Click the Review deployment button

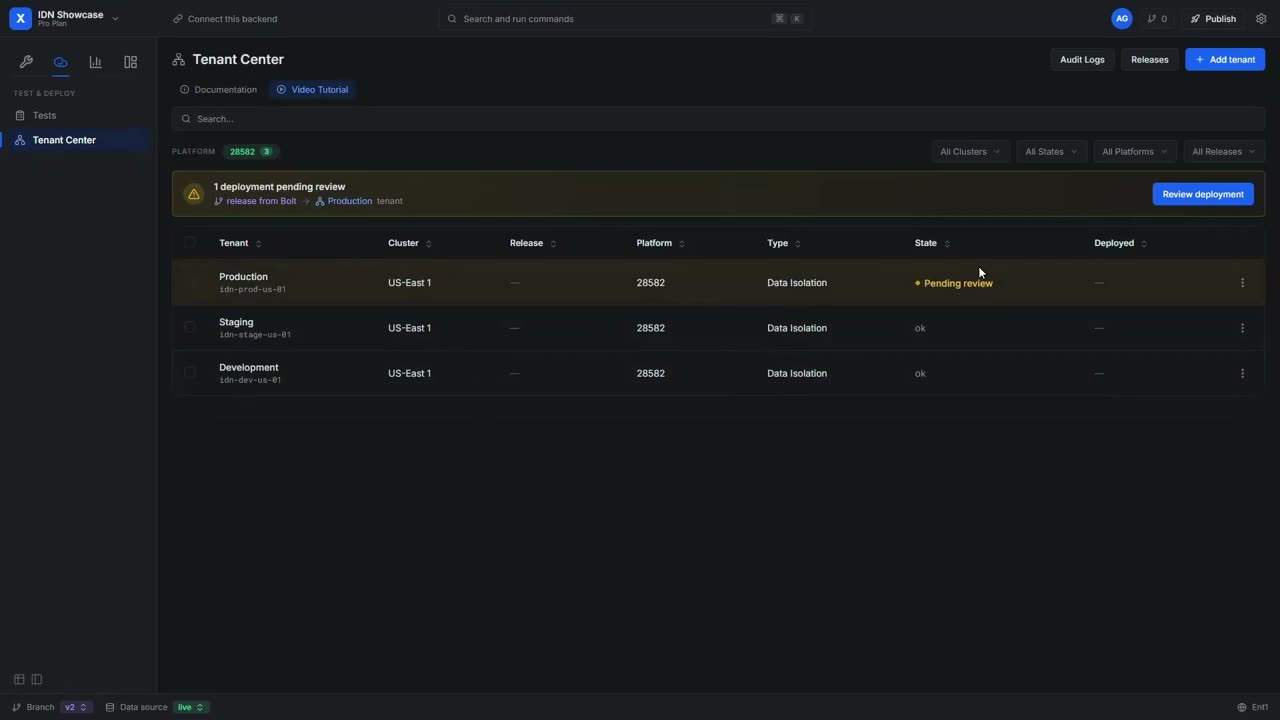(1203, 194)
